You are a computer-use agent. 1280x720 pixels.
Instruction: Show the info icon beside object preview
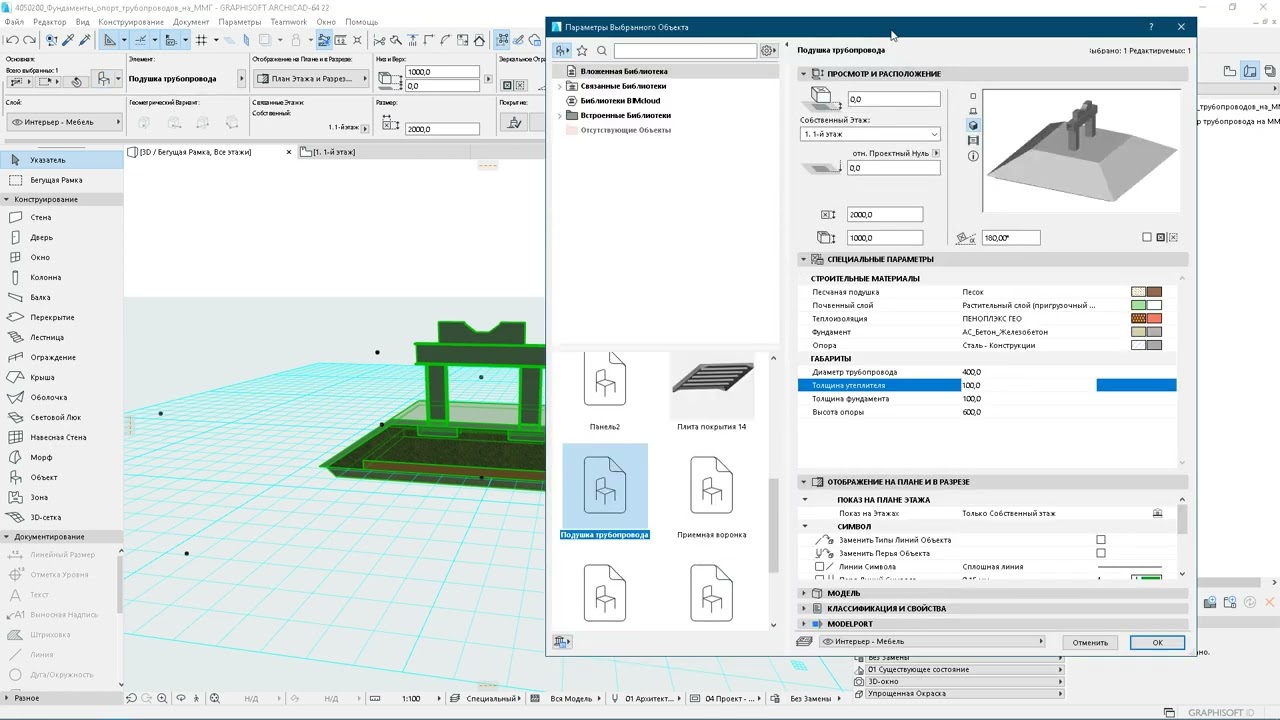tap(973, 156)
